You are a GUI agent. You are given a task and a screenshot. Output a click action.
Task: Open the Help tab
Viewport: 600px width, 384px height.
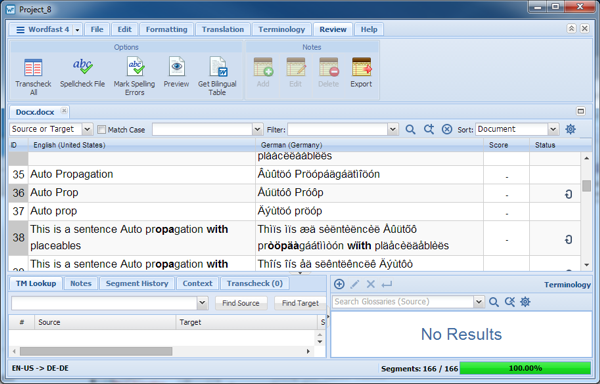(369, 29)
